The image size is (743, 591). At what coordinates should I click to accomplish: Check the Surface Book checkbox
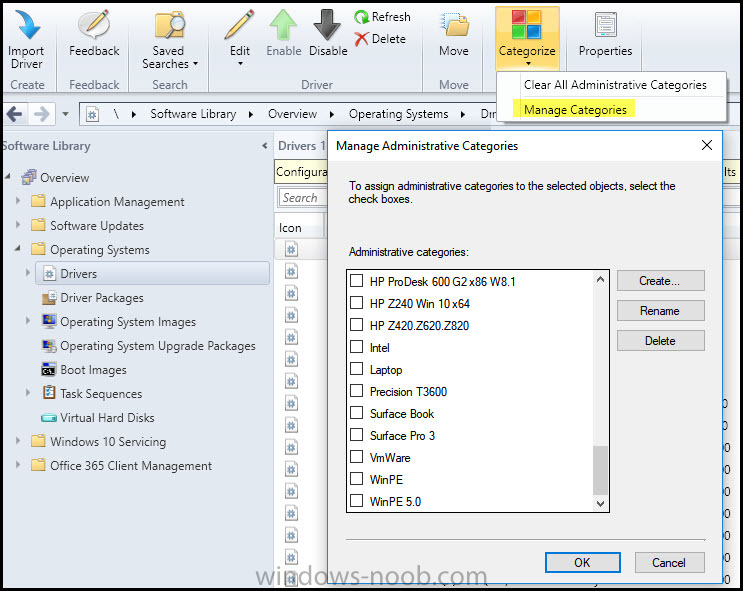tap(356, 413)
